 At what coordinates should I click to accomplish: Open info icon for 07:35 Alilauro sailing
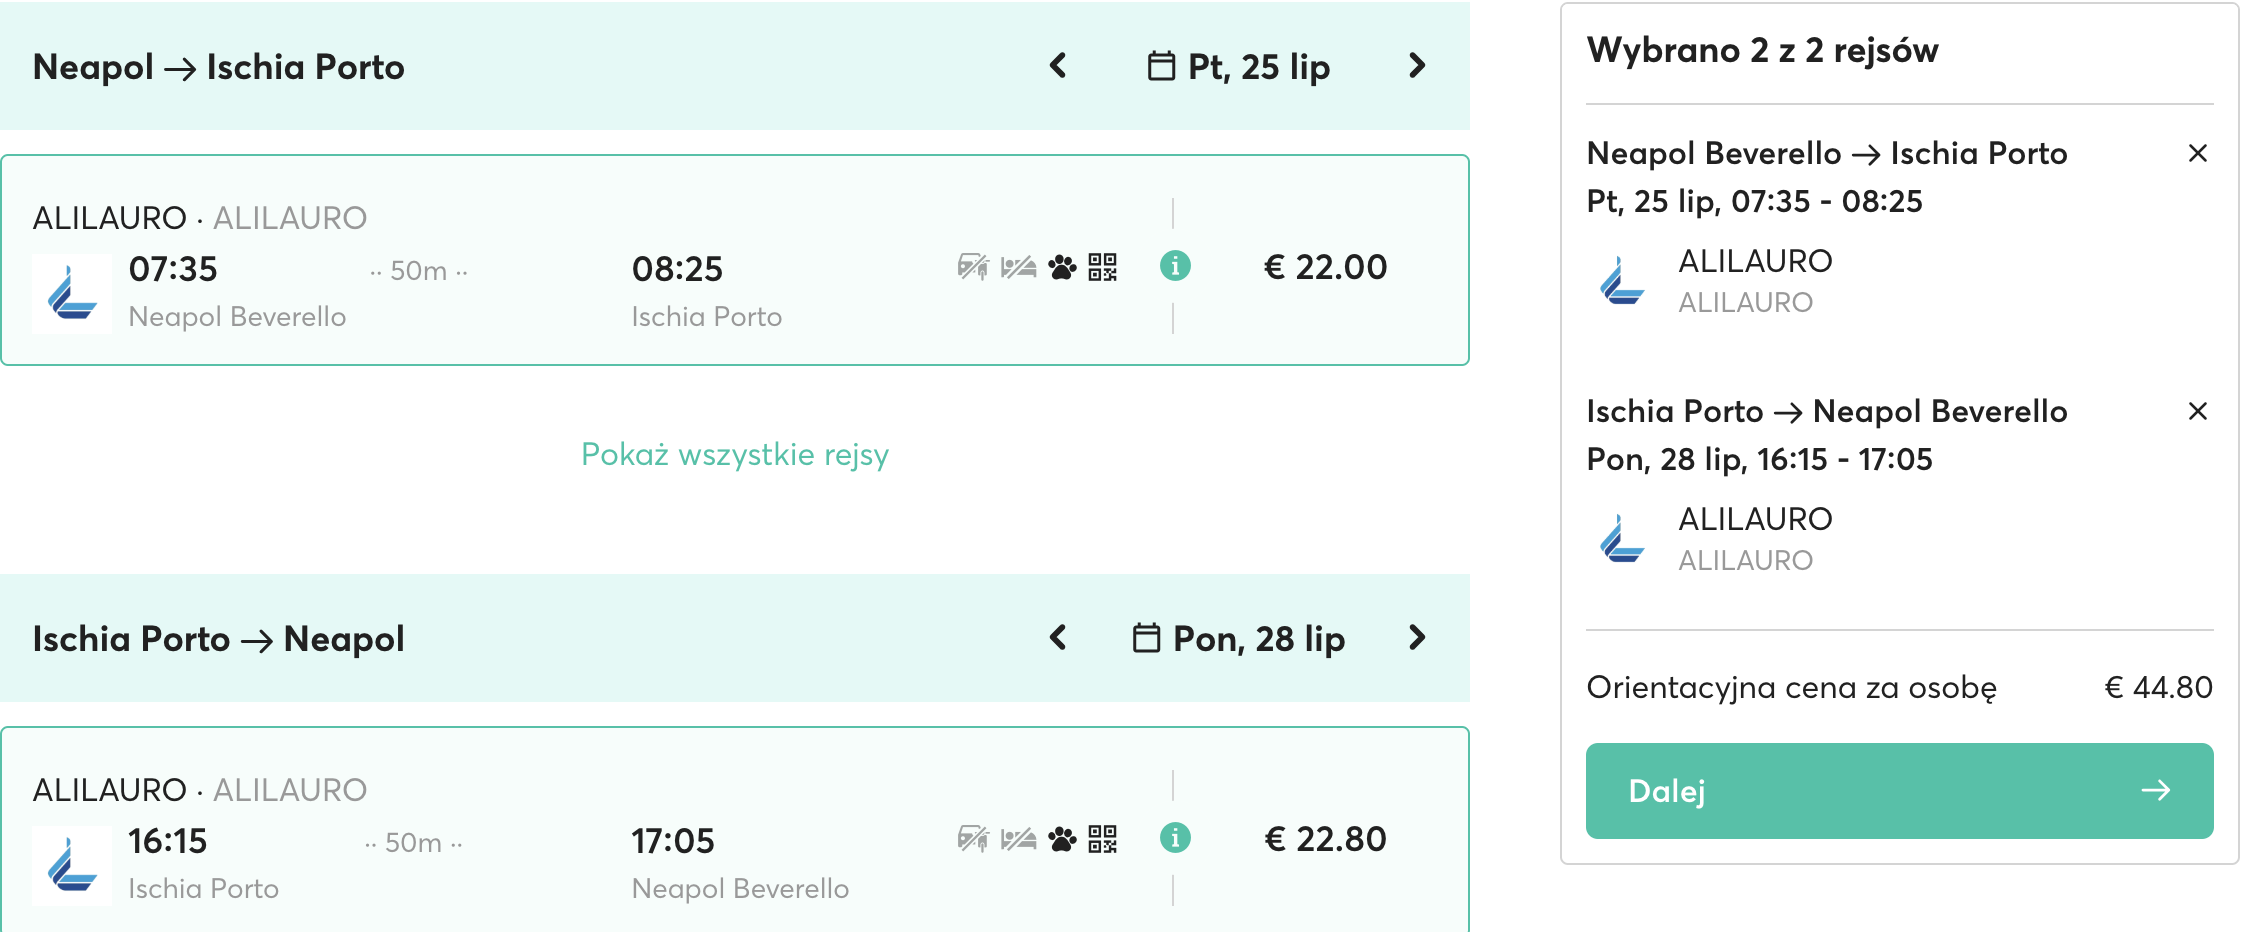1175,266
